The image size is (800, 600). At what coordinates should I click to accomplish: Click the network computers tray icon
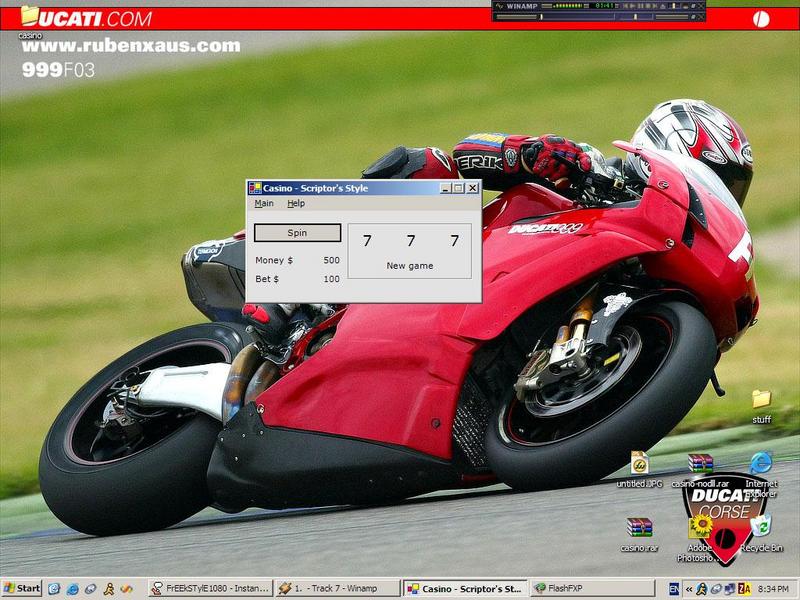click(730, 589)
